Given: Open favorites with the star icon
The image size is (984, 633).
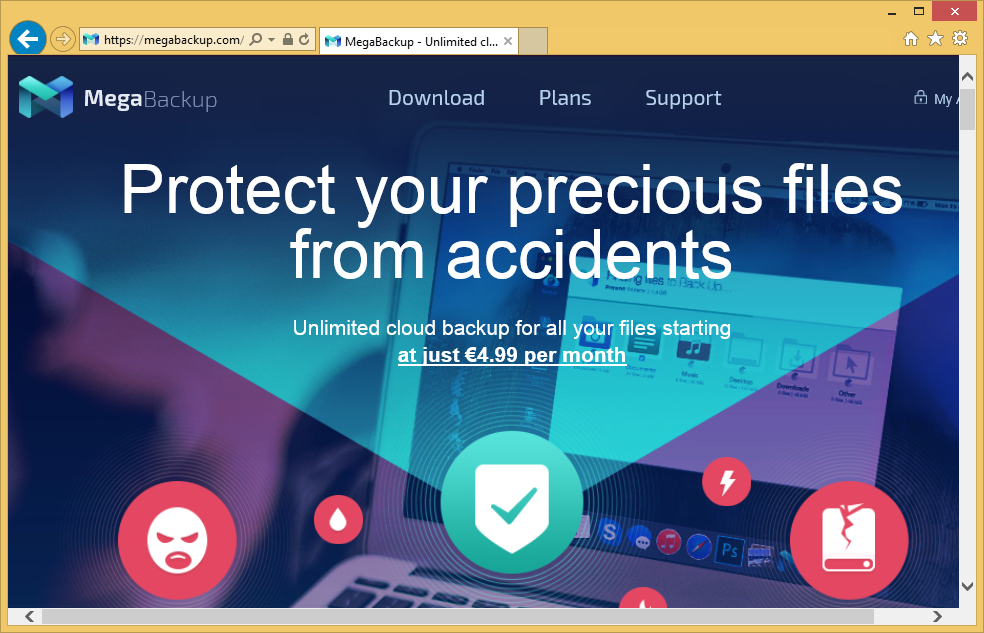Looking at the screenshot, I should (x=935, y=39).
